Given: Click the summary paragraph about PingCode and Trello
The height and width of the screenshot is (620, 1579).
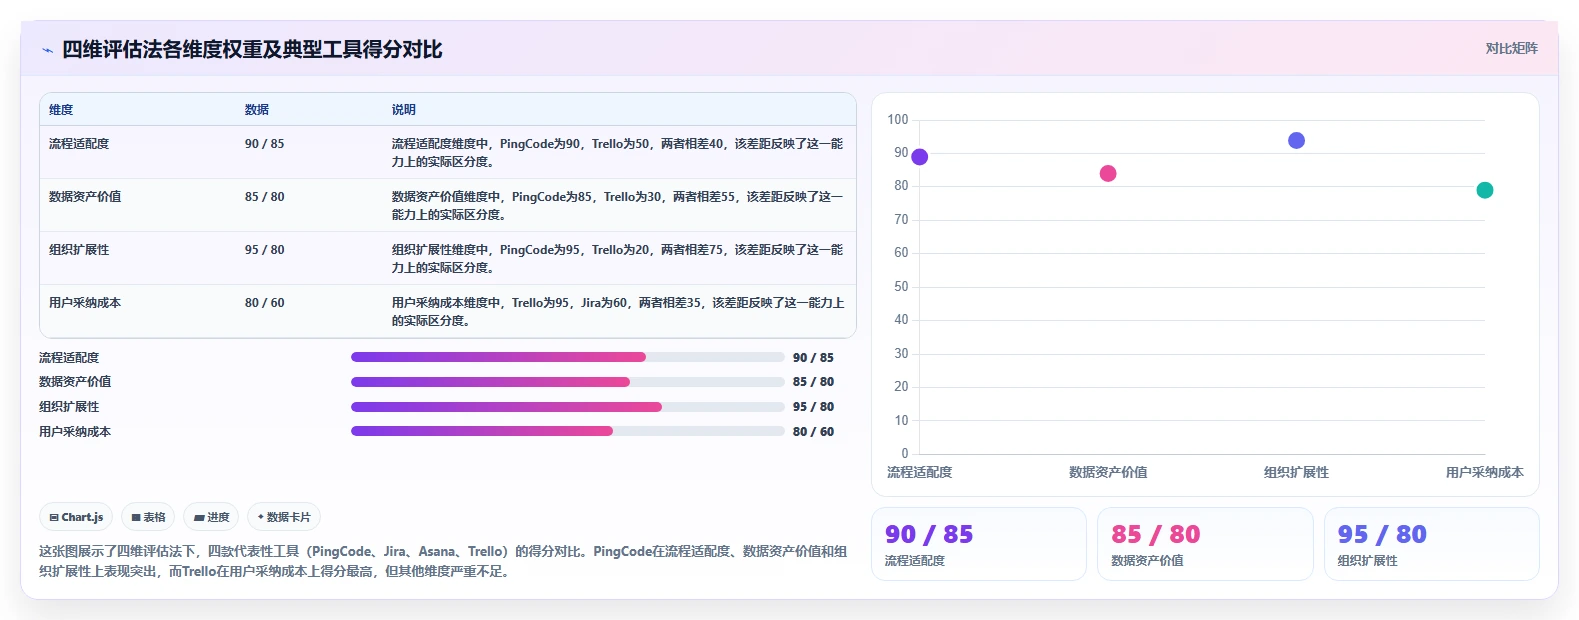Looking at the screenshot, I should coord(443,561).
